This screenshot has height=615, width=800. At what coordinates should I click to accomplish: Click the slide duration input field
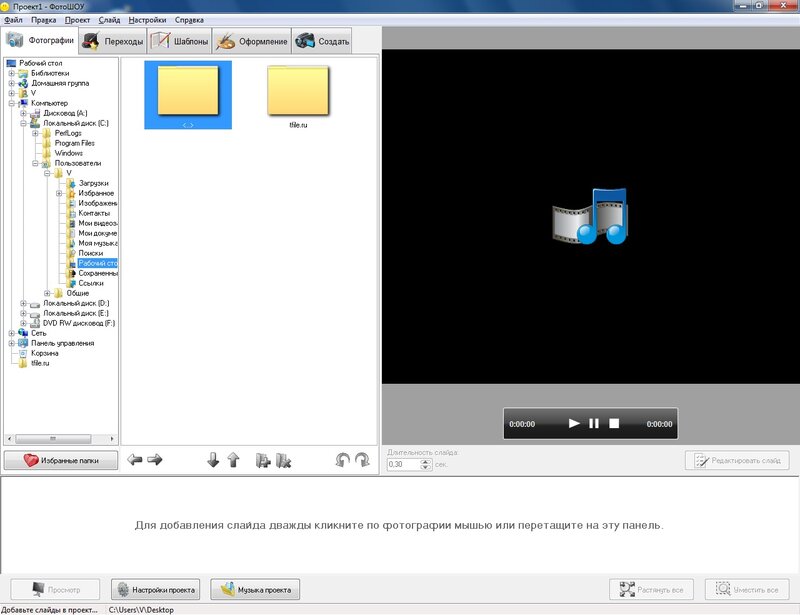tap(403, 464)
